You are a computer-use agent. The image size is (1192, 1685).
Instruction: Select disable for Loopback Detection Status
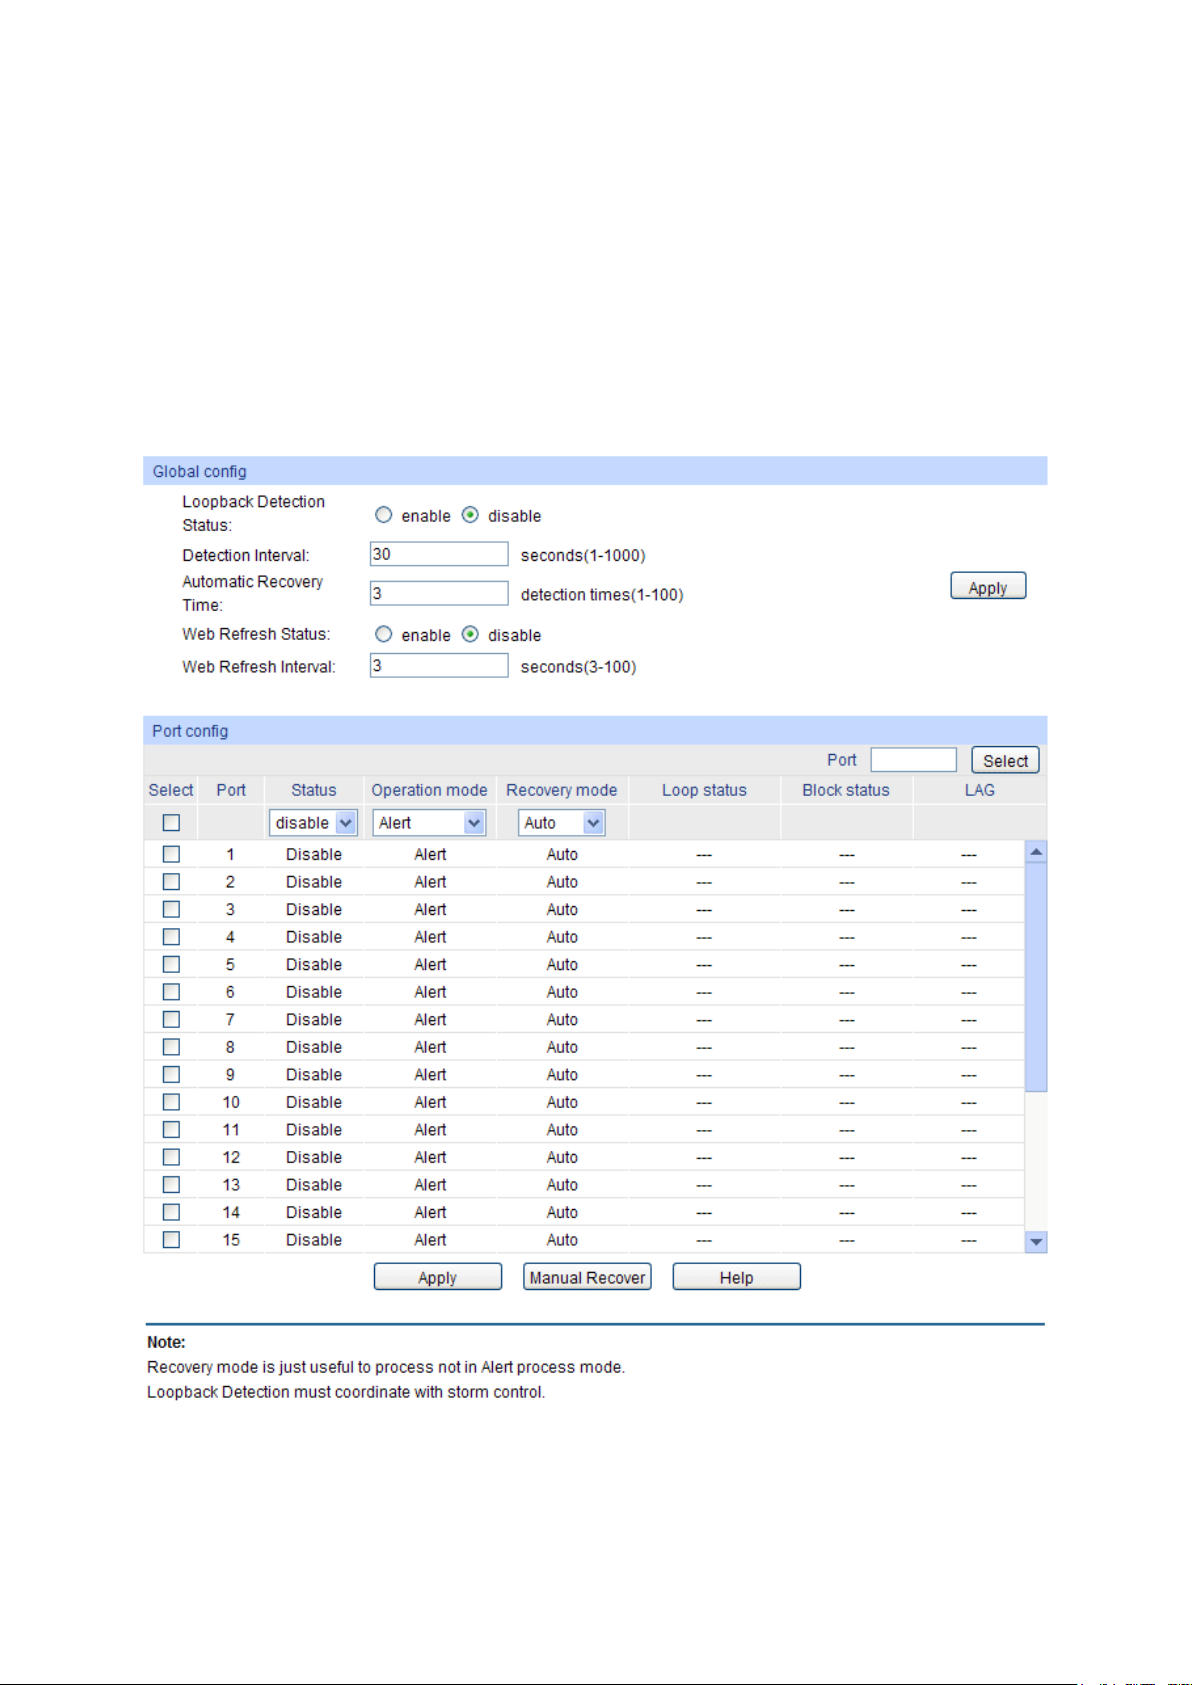tap(470, 515)
